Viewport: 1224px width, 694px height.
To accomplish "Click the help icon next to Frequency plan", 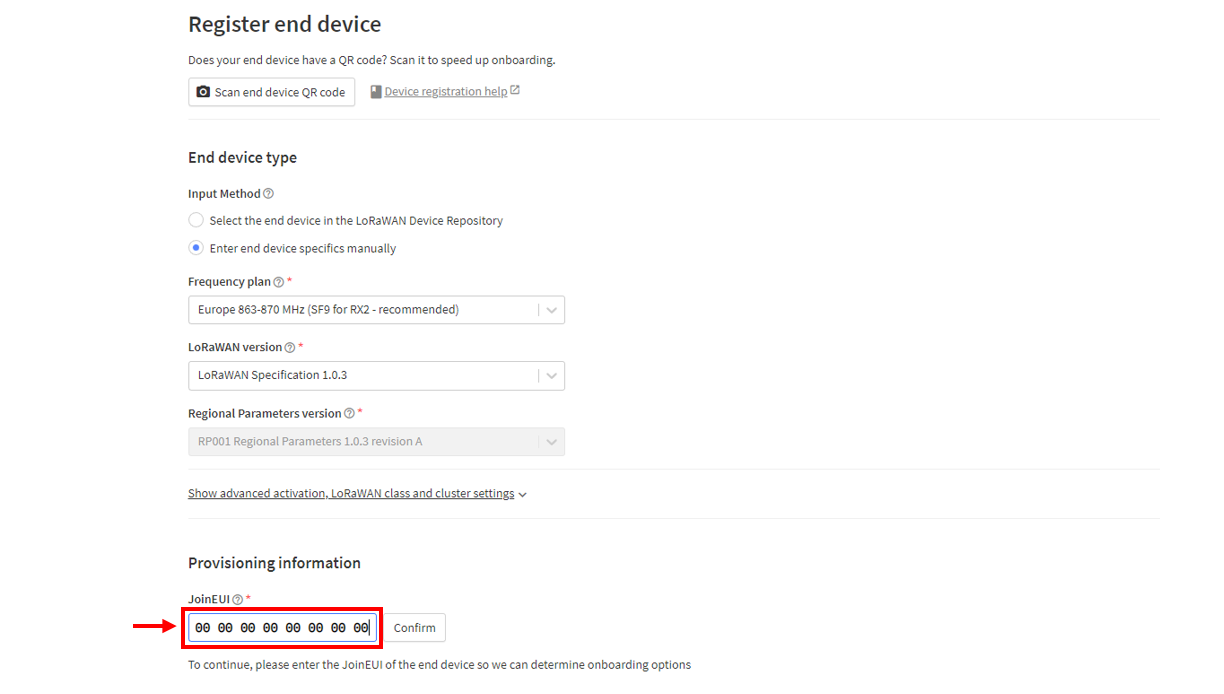I will pyautogui.click(x=278, y=282).
